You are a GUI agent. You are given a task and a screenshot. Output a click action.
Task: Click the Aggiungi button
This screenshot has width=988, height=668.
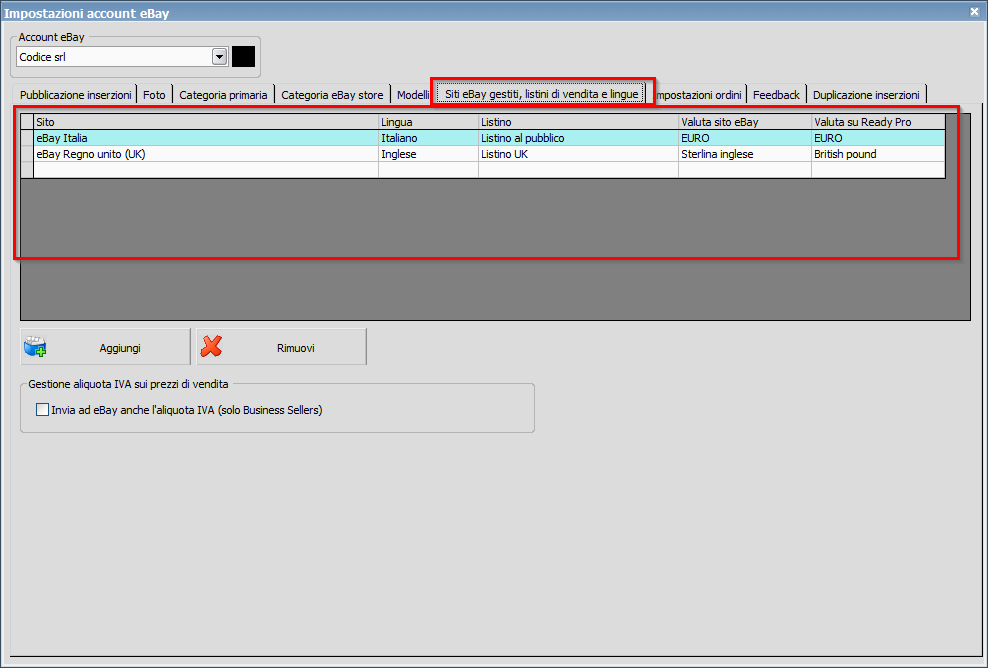point(105,347)
